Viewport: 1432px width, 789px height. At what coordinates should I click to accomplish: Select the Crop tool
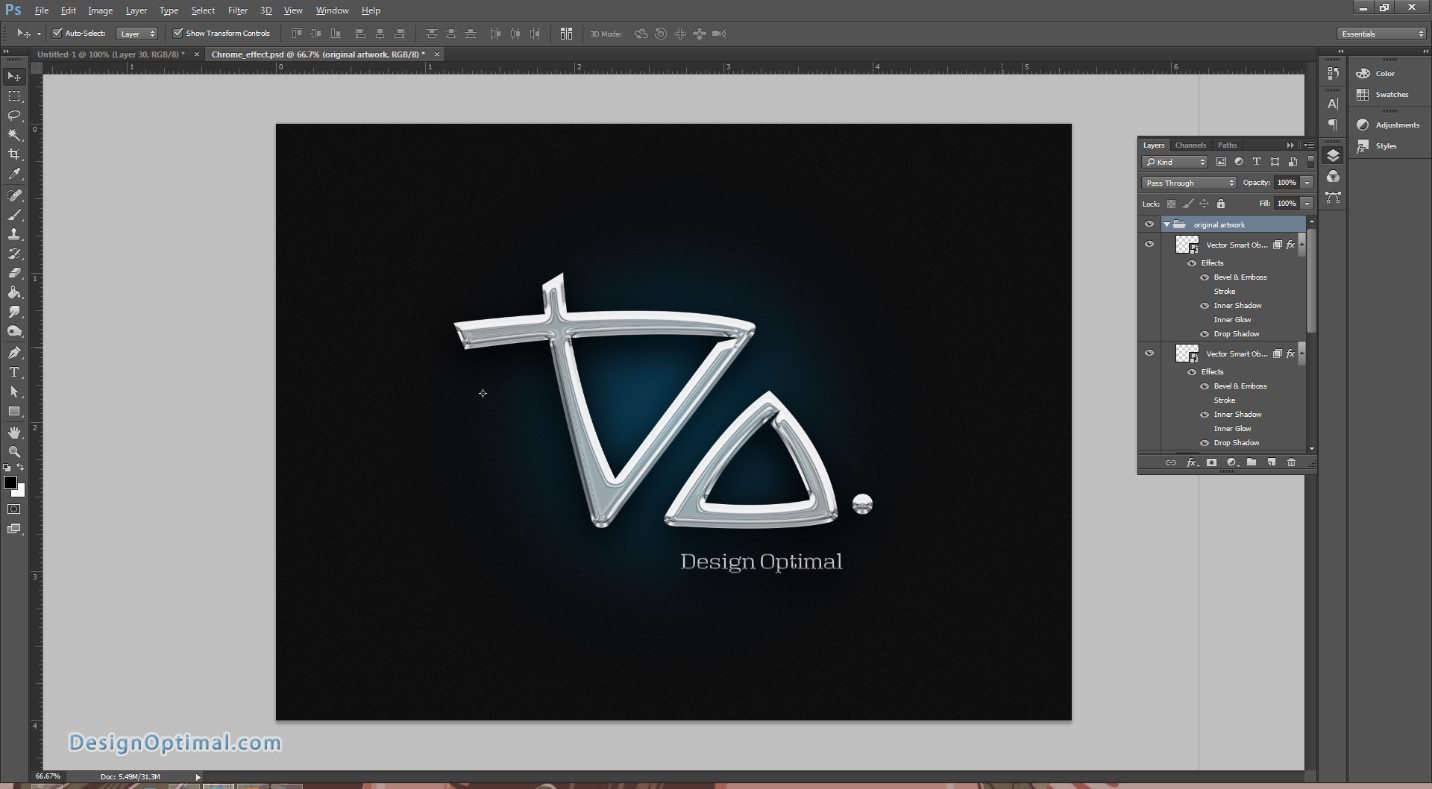click(x=14, y=154)
